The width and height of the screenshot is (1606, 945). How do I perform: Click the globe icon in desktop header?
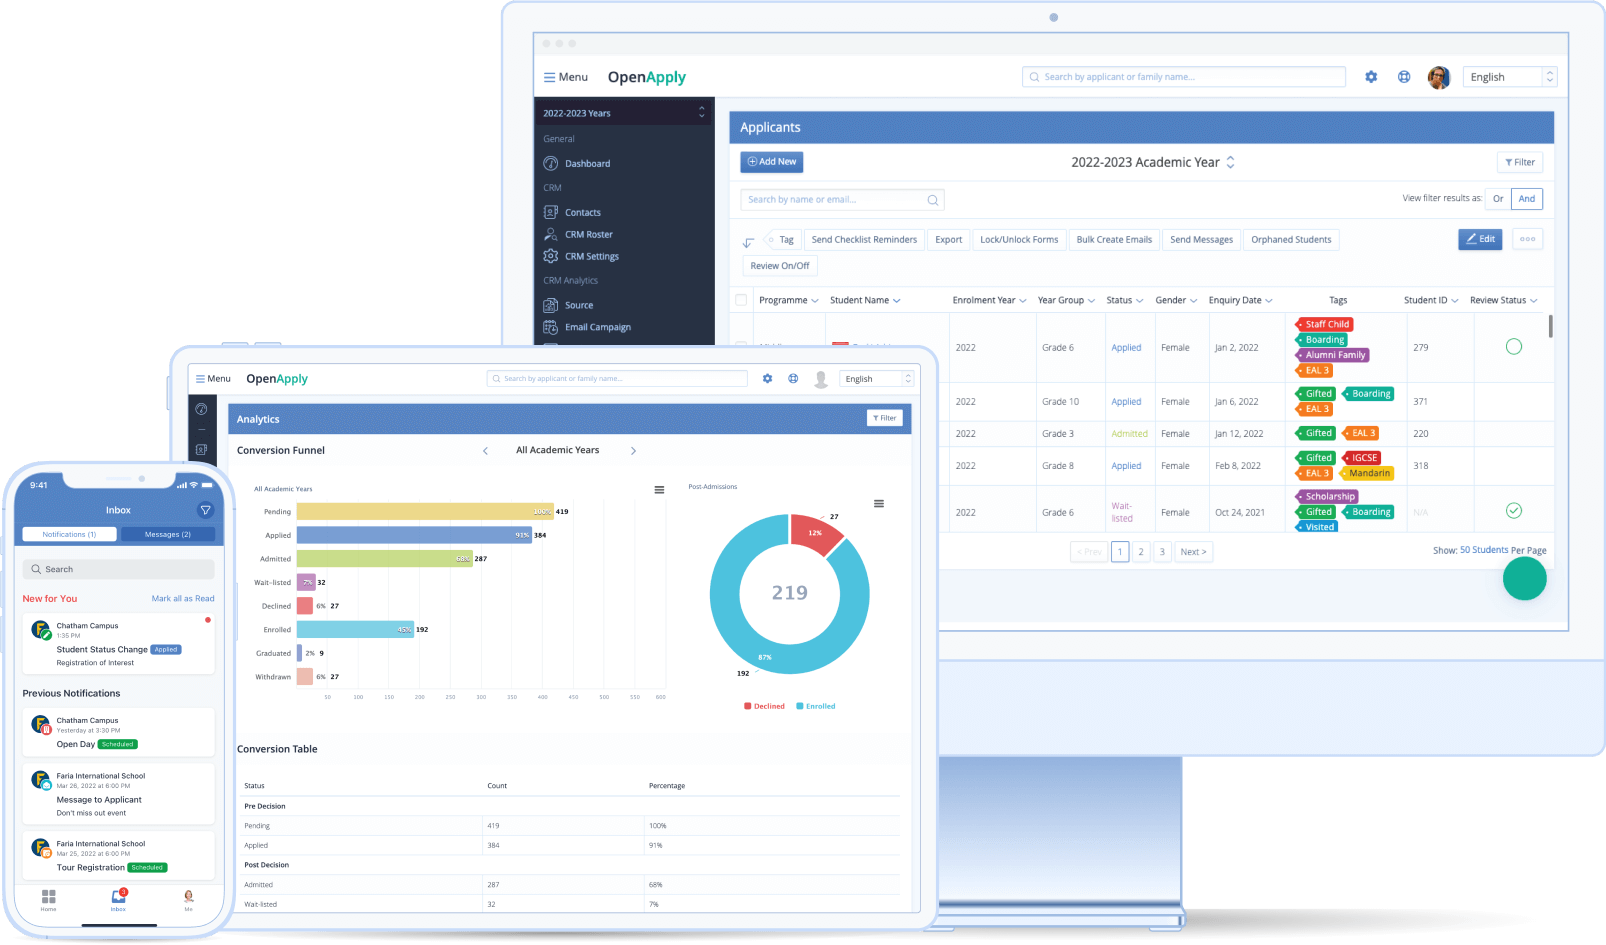click(1404, 77)
